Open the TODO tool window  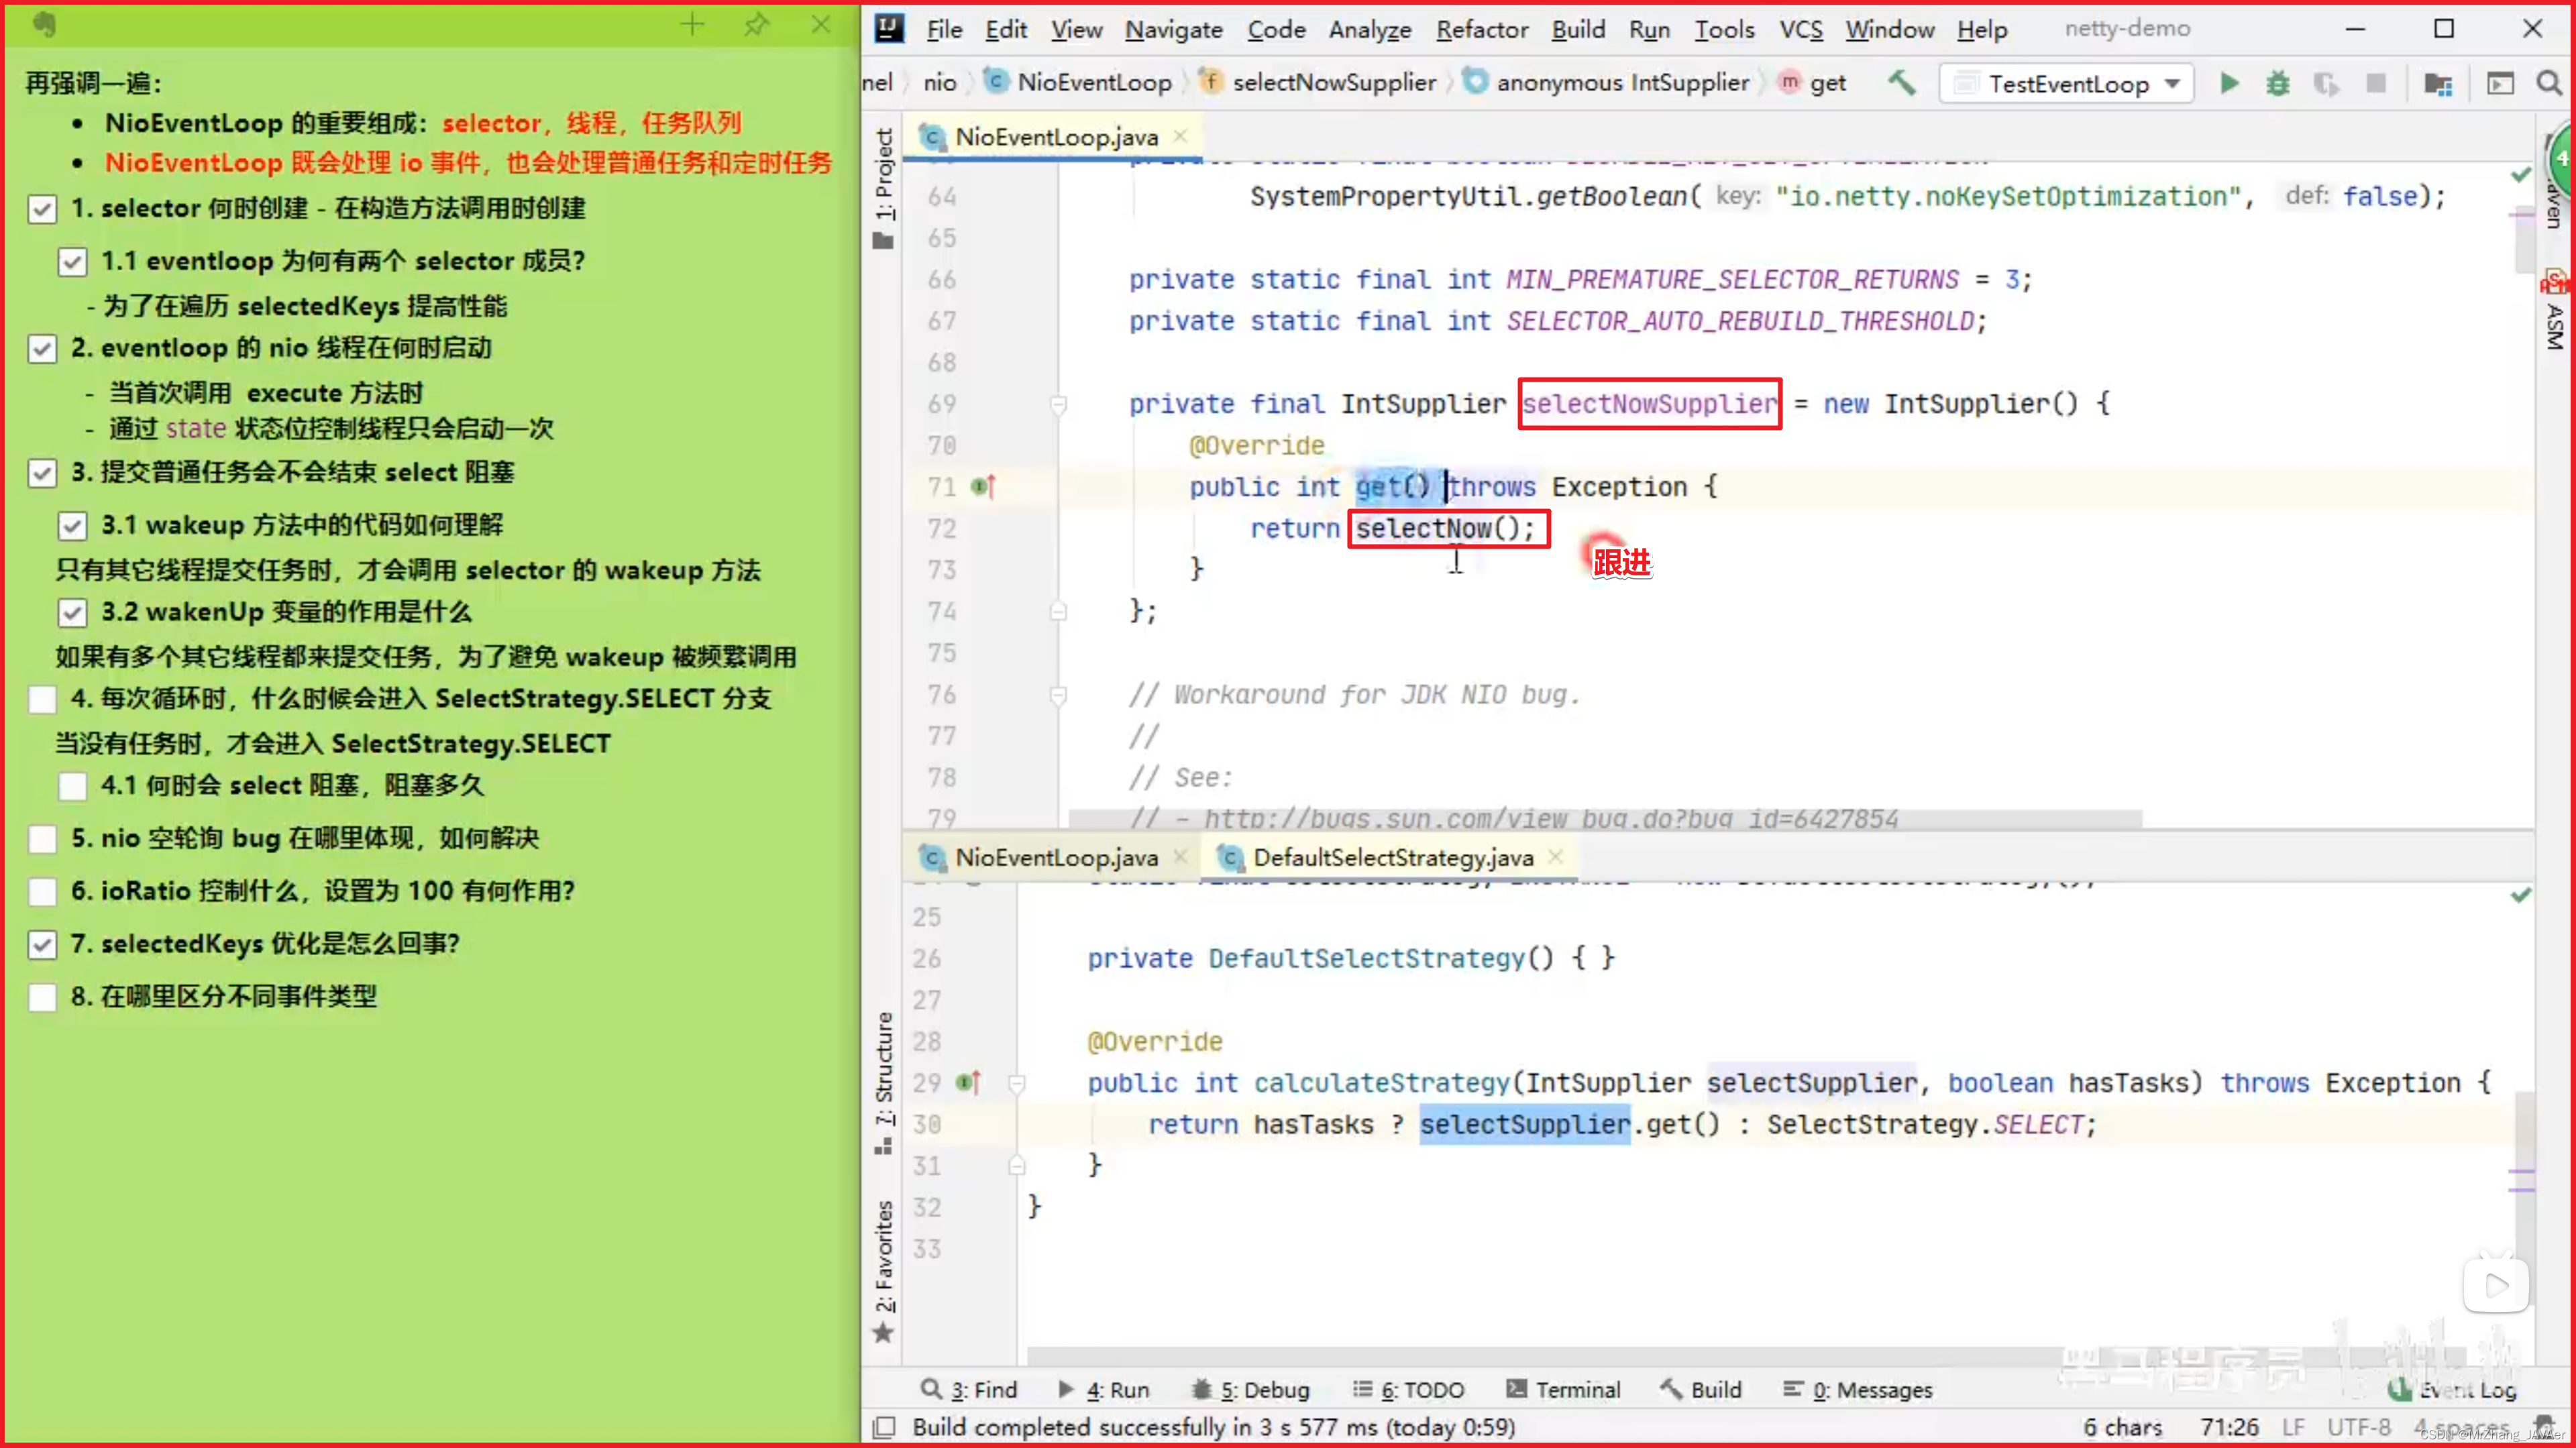click(x=1408, y=1389)
